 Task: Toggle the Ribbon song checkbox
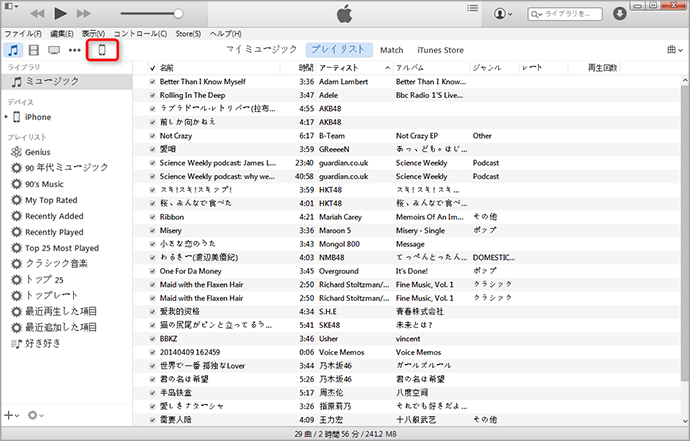click(x=152, y=217)
